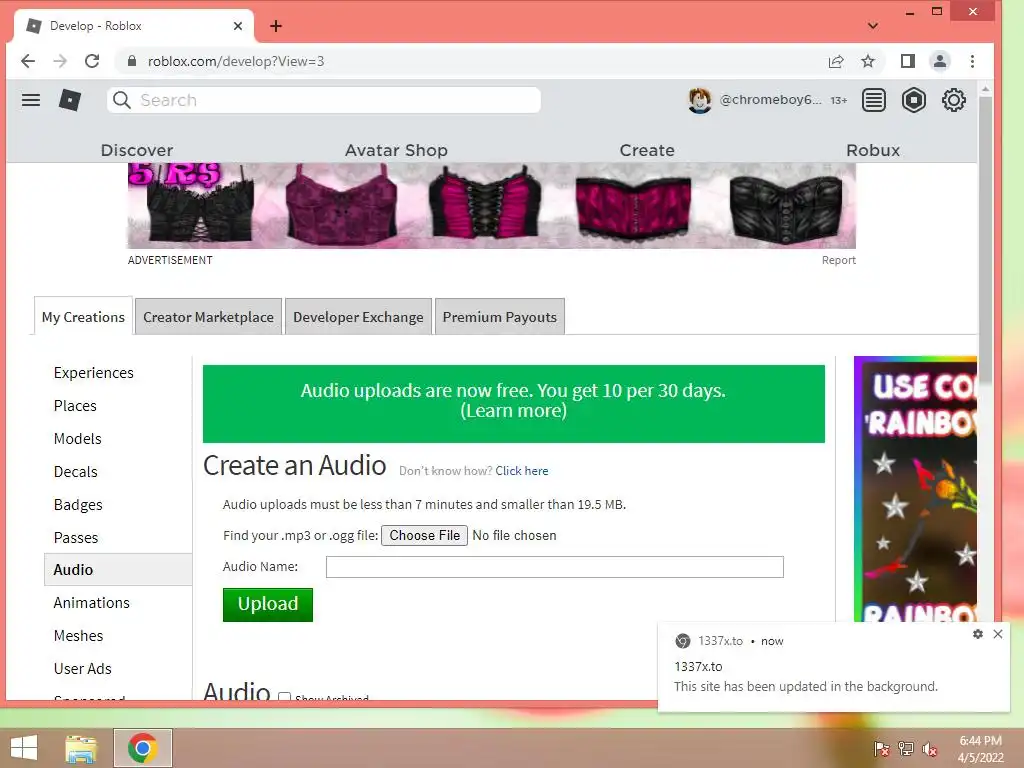
Task: Open File Explorer from taskbar
Action: point(81,748)
